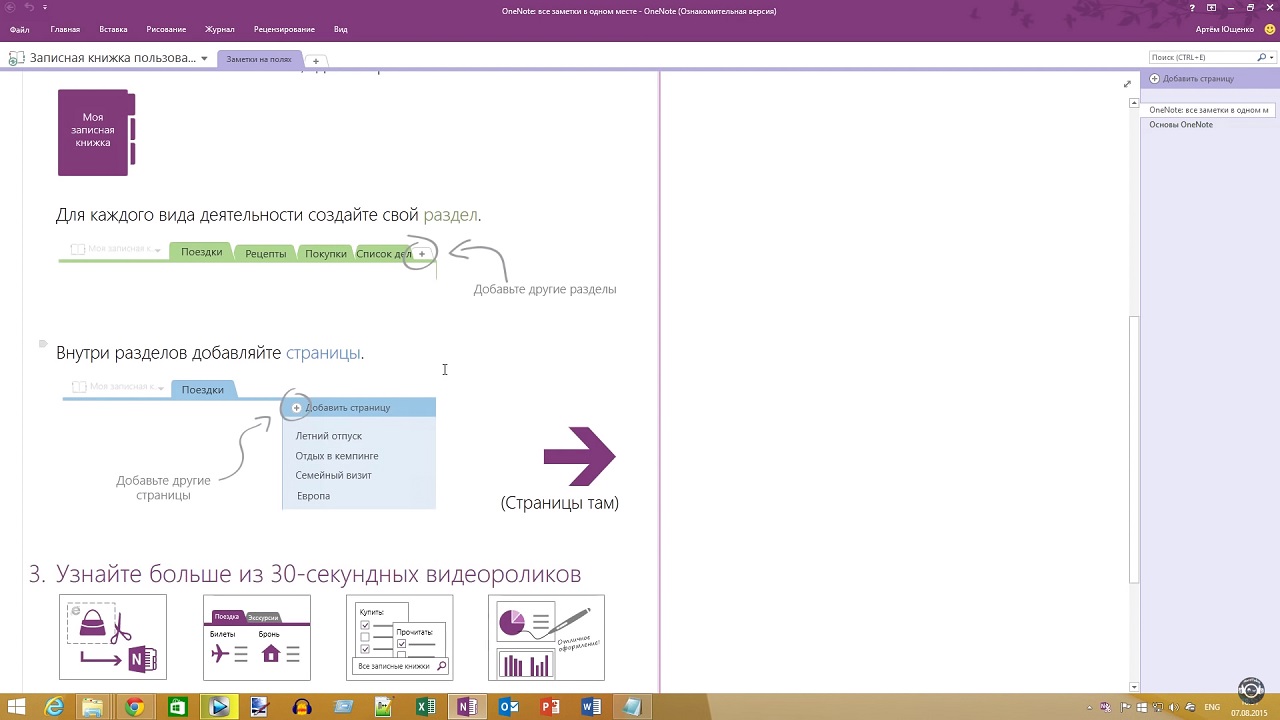Image resolution: width=1280 pixels, height=720 pixels.
Task: Launch Google Chrome from the taskbar
Action: point(134,707)
